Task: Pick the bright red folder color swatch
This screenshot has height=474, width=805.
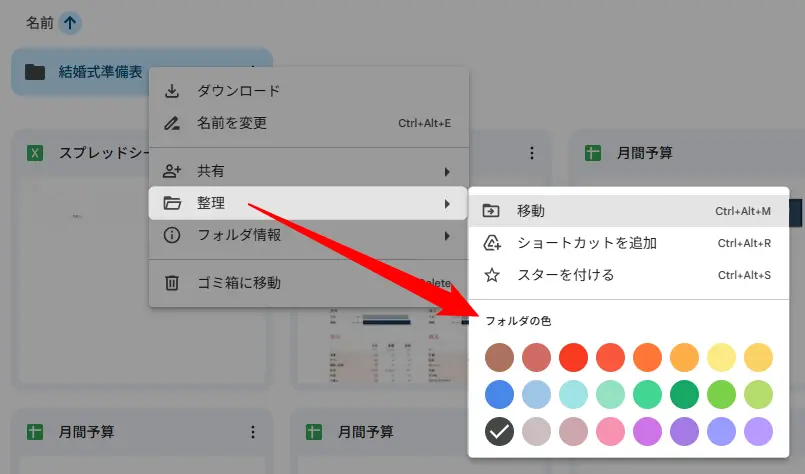Action: (573, 357)
